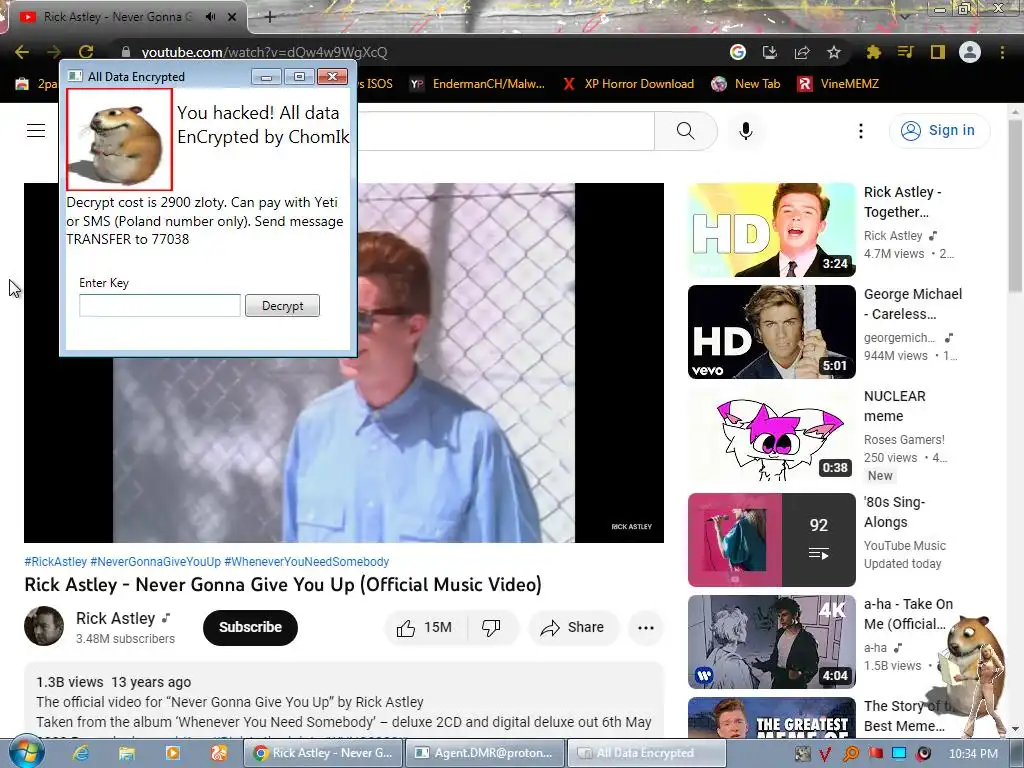Open the XP Horror Download bookmark

point(628,84)
